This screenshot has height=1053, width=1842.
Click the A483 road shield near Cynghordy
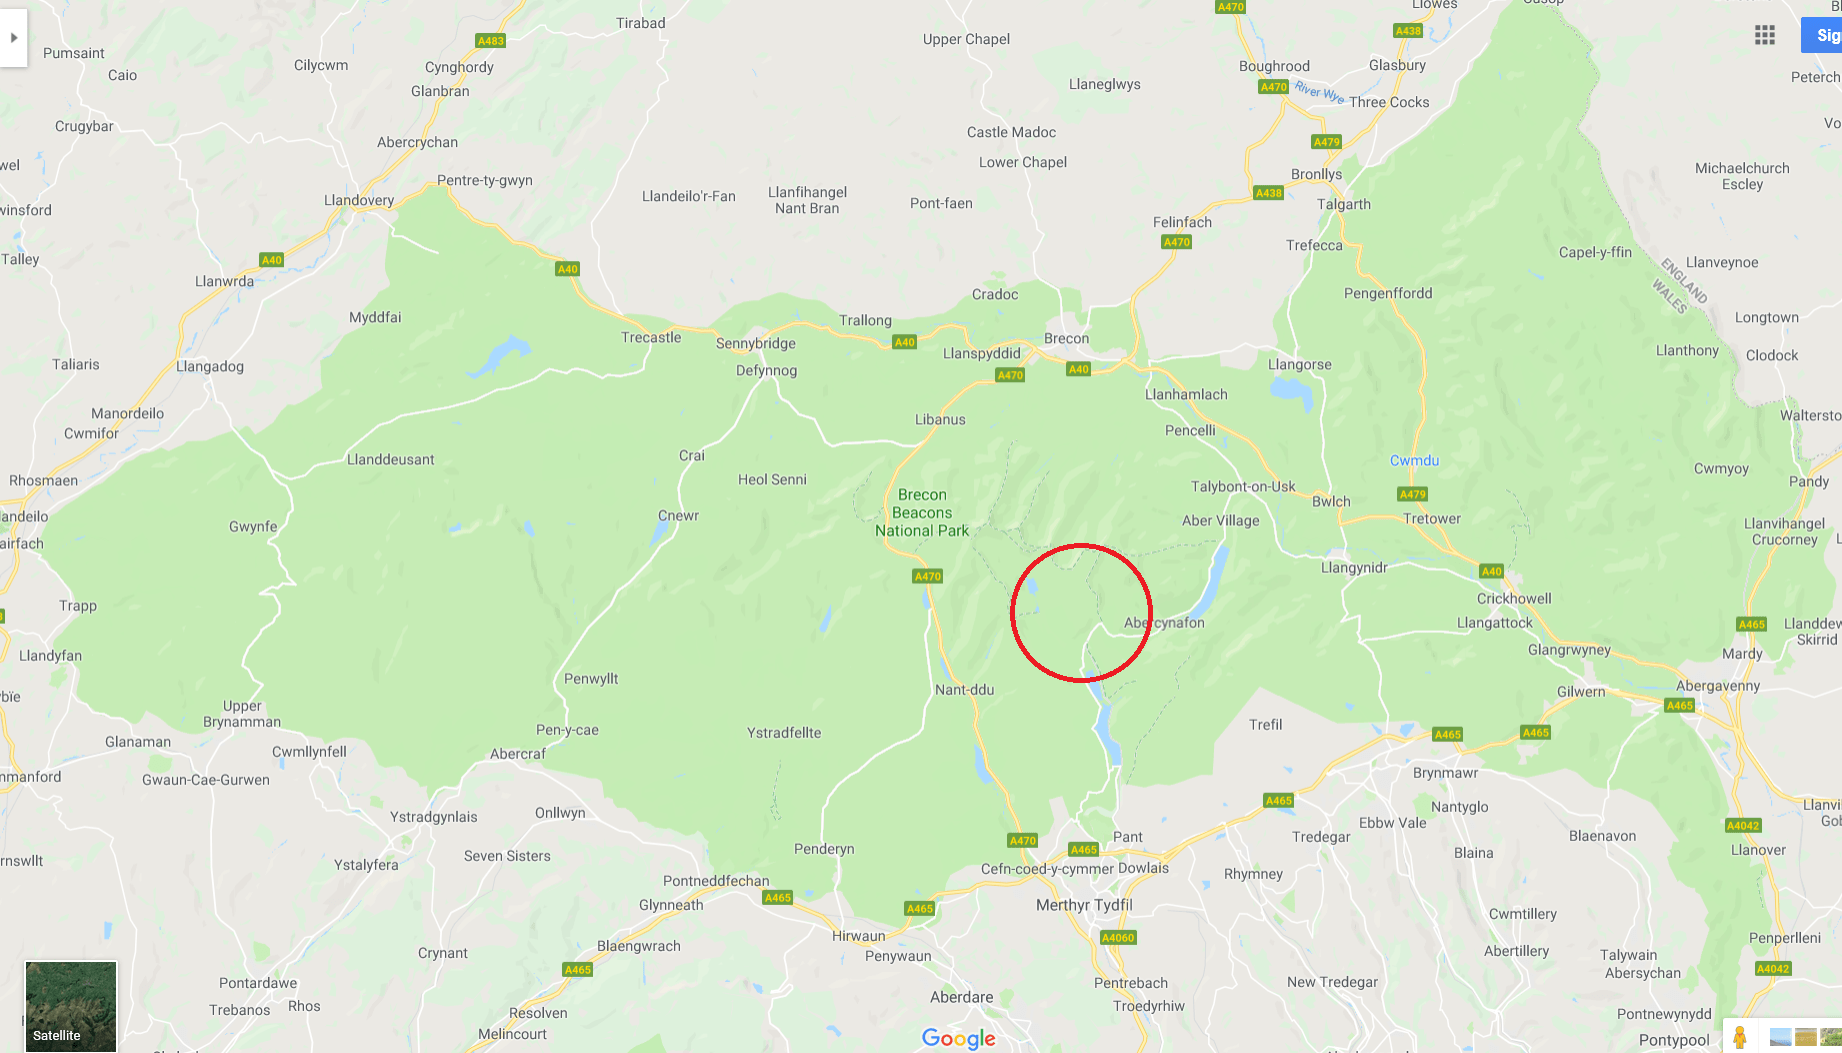coord(491,41)
